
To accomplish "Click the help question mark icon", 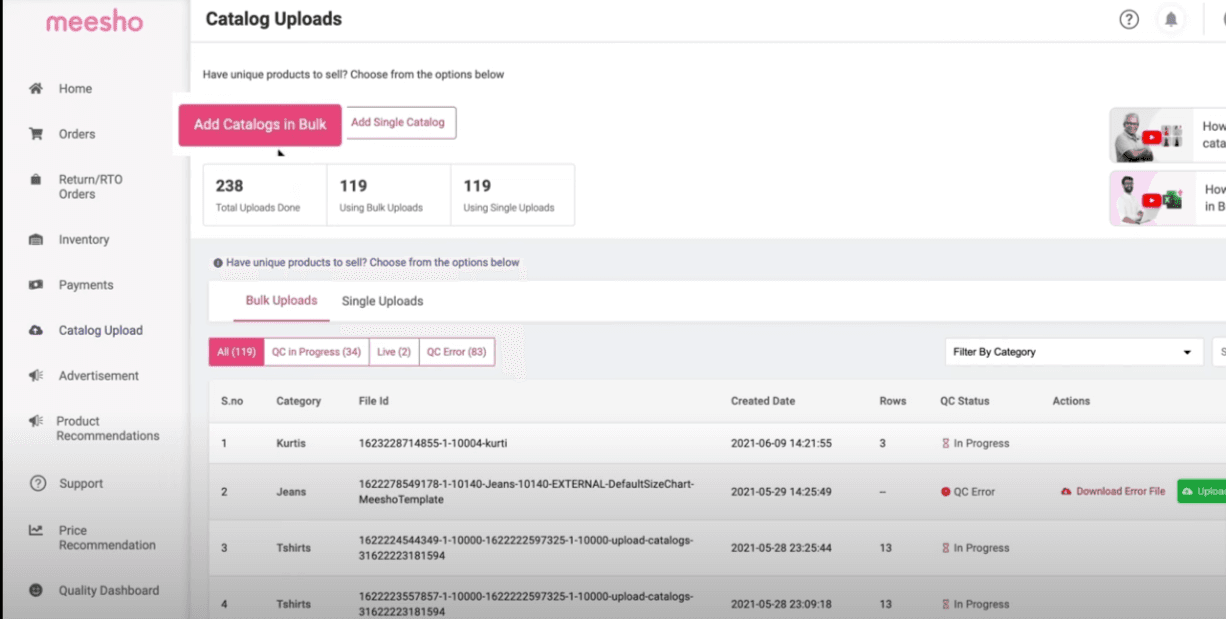I will point(1129,19).
